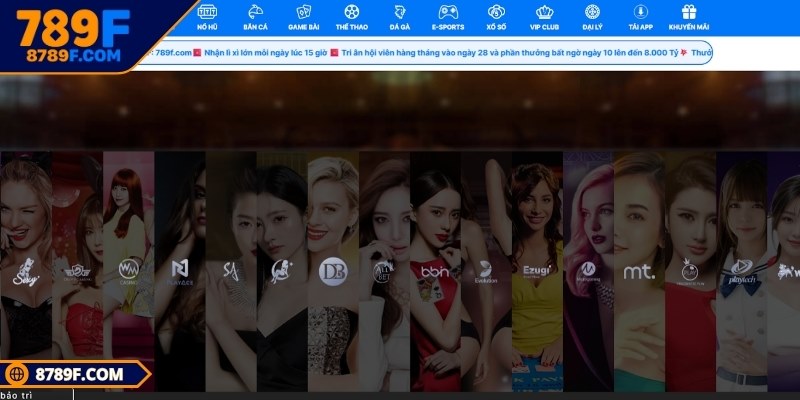
Task: Open the mt. provider logo
Action: [639, 272]
